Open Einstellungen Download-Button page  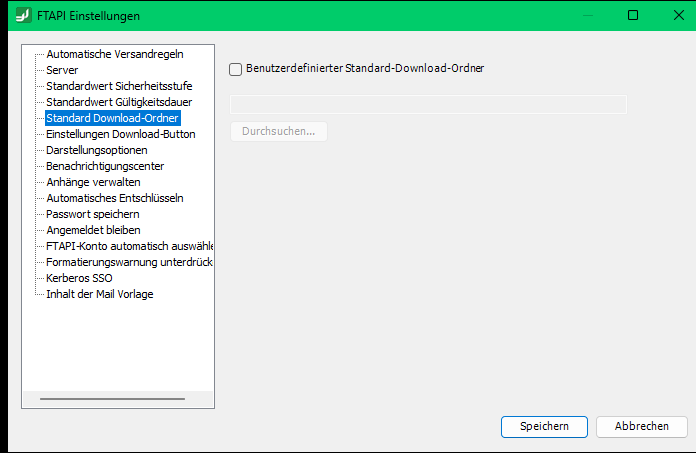tap(121, 134)
